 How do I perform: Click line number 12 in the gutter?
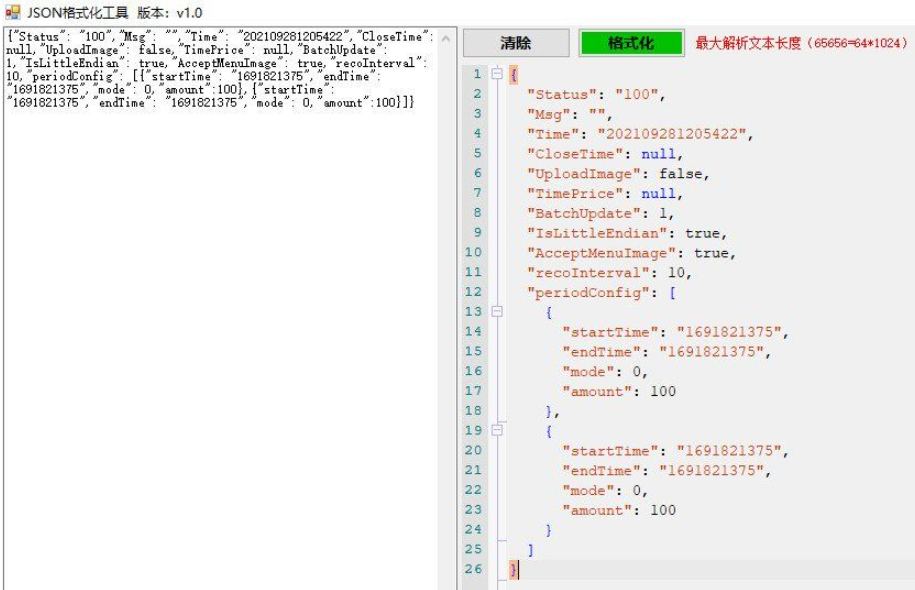pyautogui.click(x=473, y=292)
